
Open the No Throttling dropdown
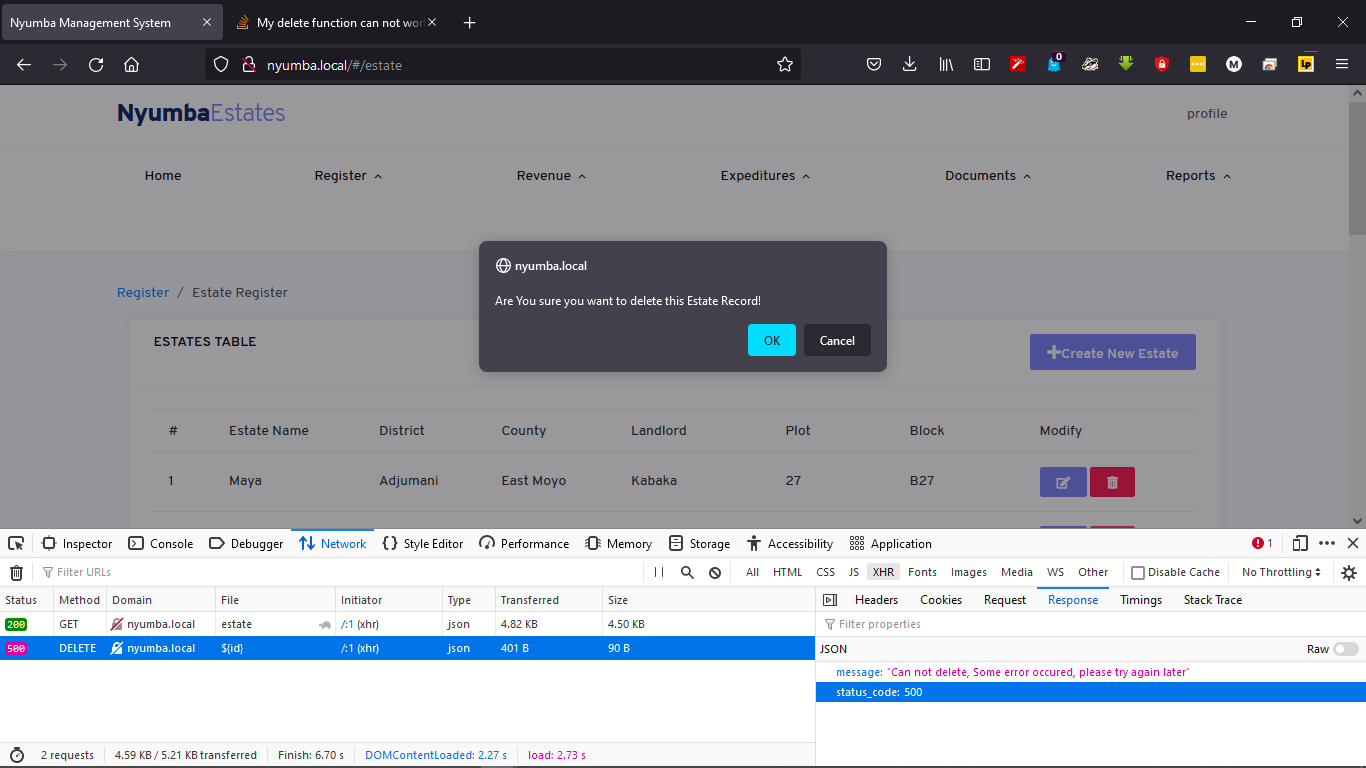1281,572
